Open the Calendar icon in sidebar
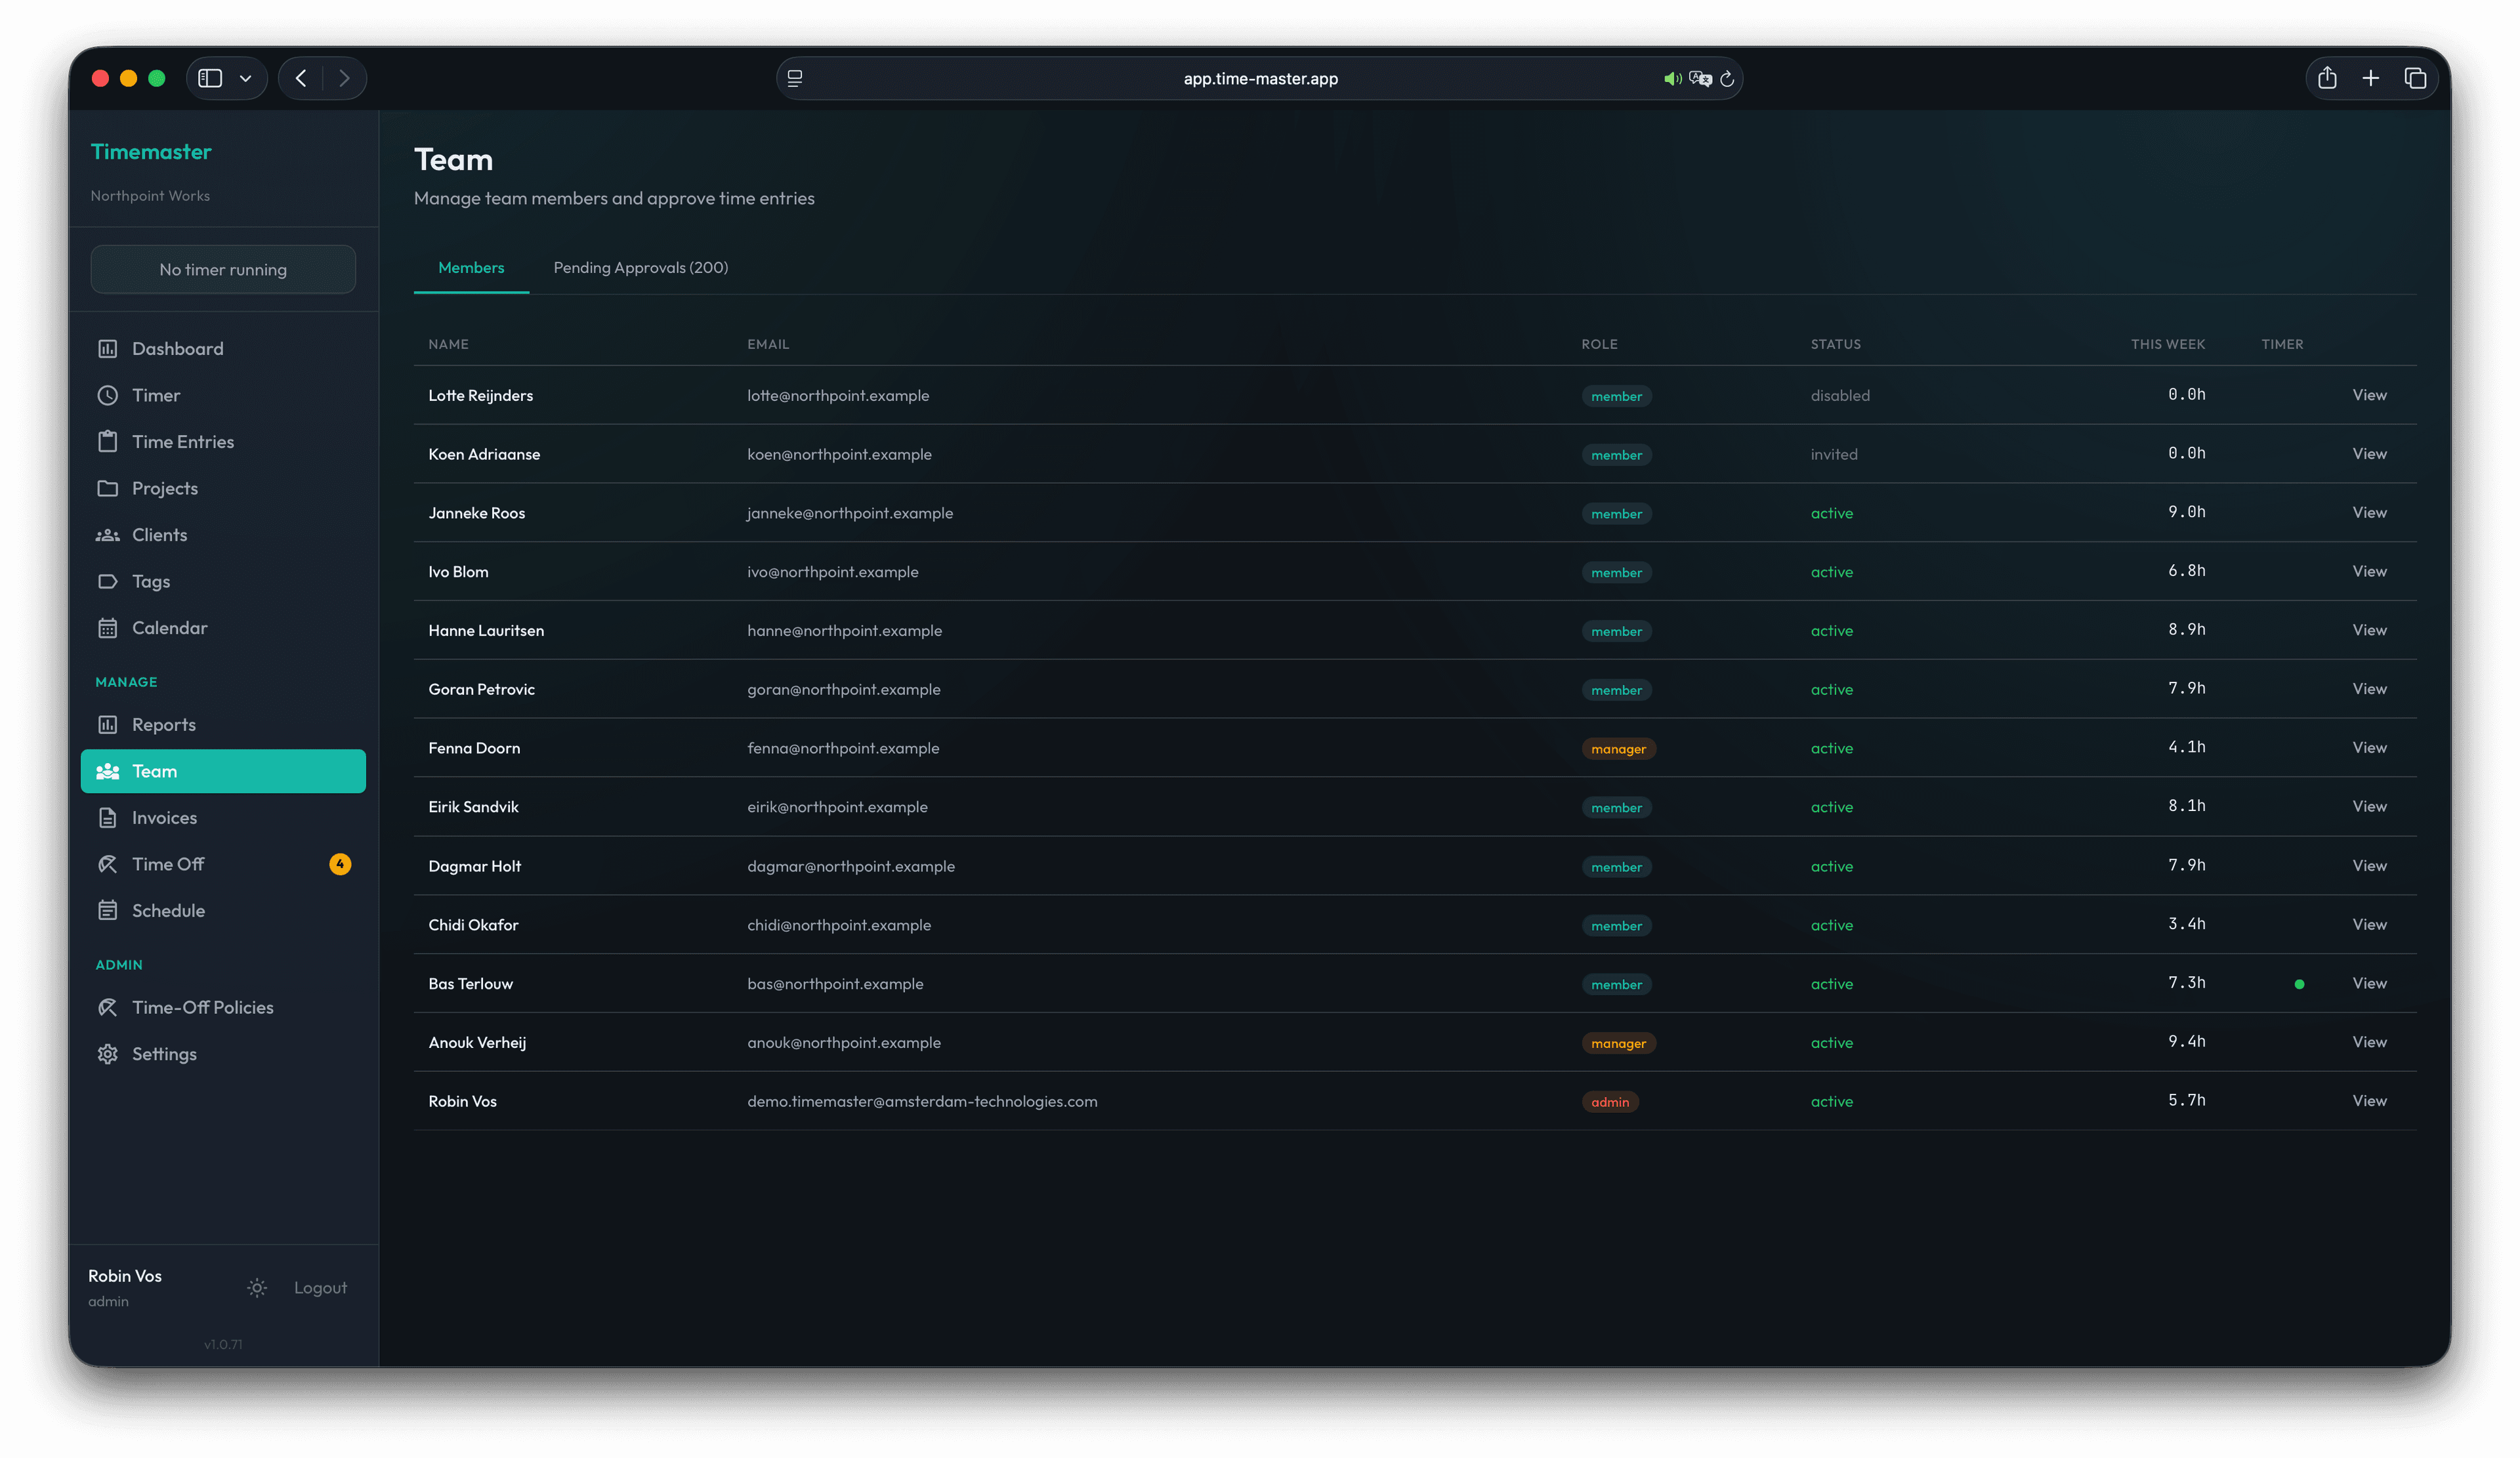Viewport: 2520px width, 1458px height. pyautogui.click(x=107, y=628)
